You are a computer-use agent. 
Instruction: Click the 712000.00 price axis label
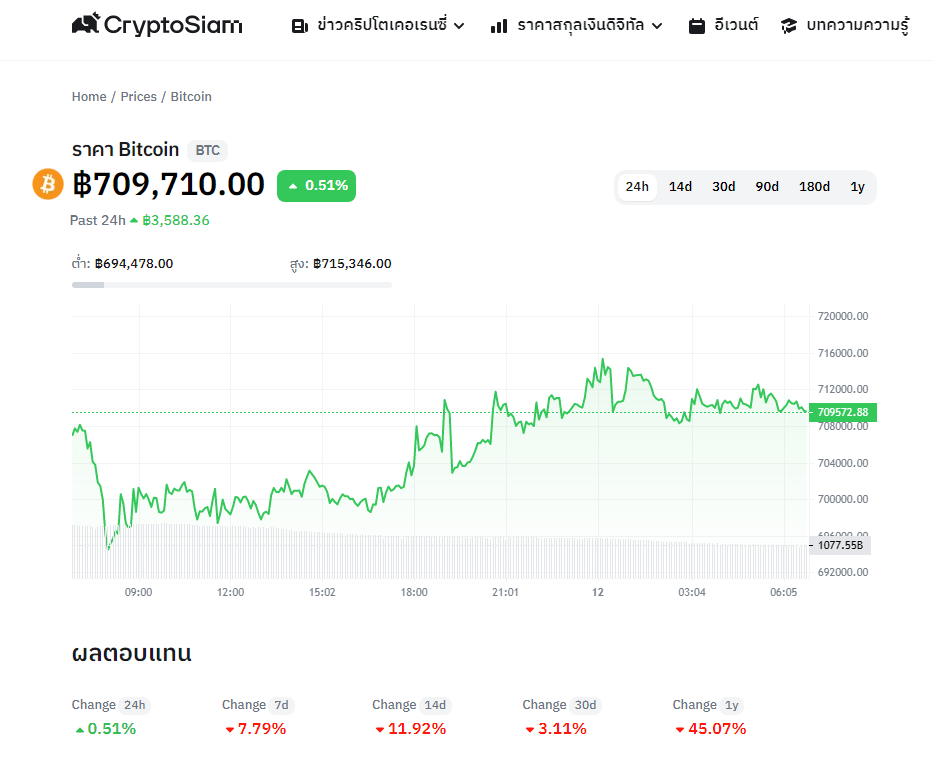[843, 389]
